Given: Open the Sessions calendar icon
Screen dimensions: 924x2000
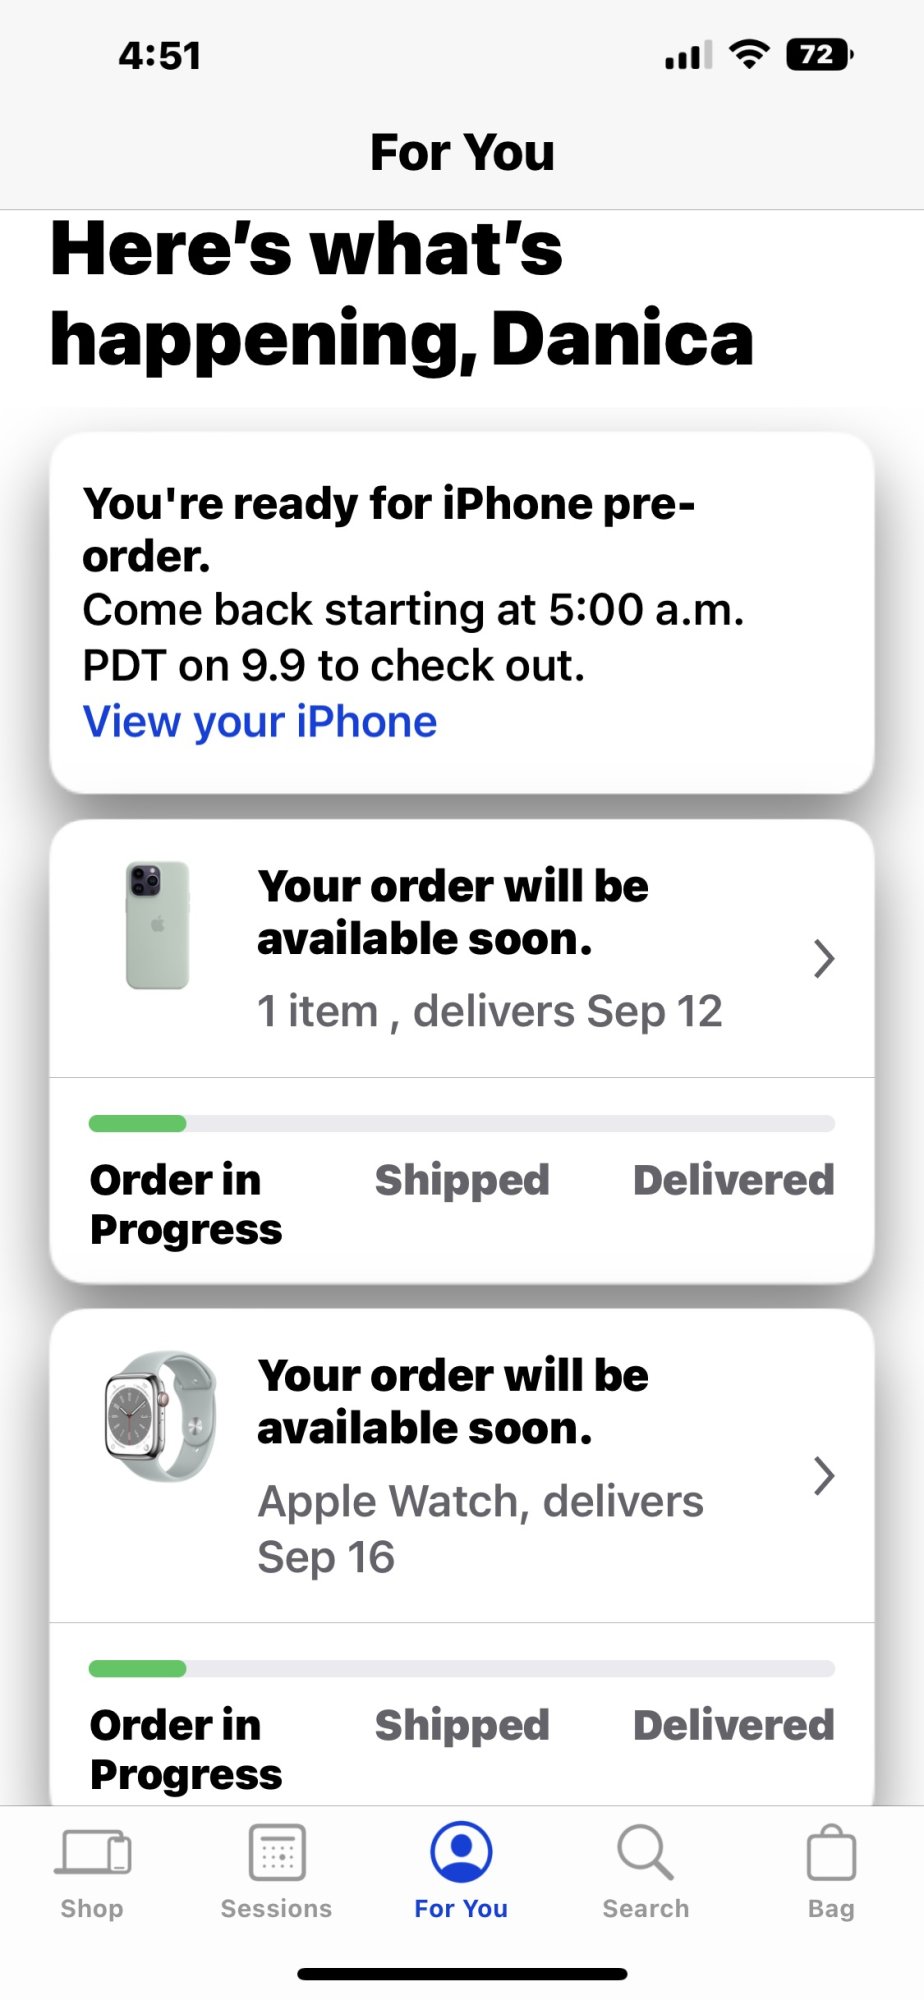Looking at the screenshot, I should coord(277,1852).
